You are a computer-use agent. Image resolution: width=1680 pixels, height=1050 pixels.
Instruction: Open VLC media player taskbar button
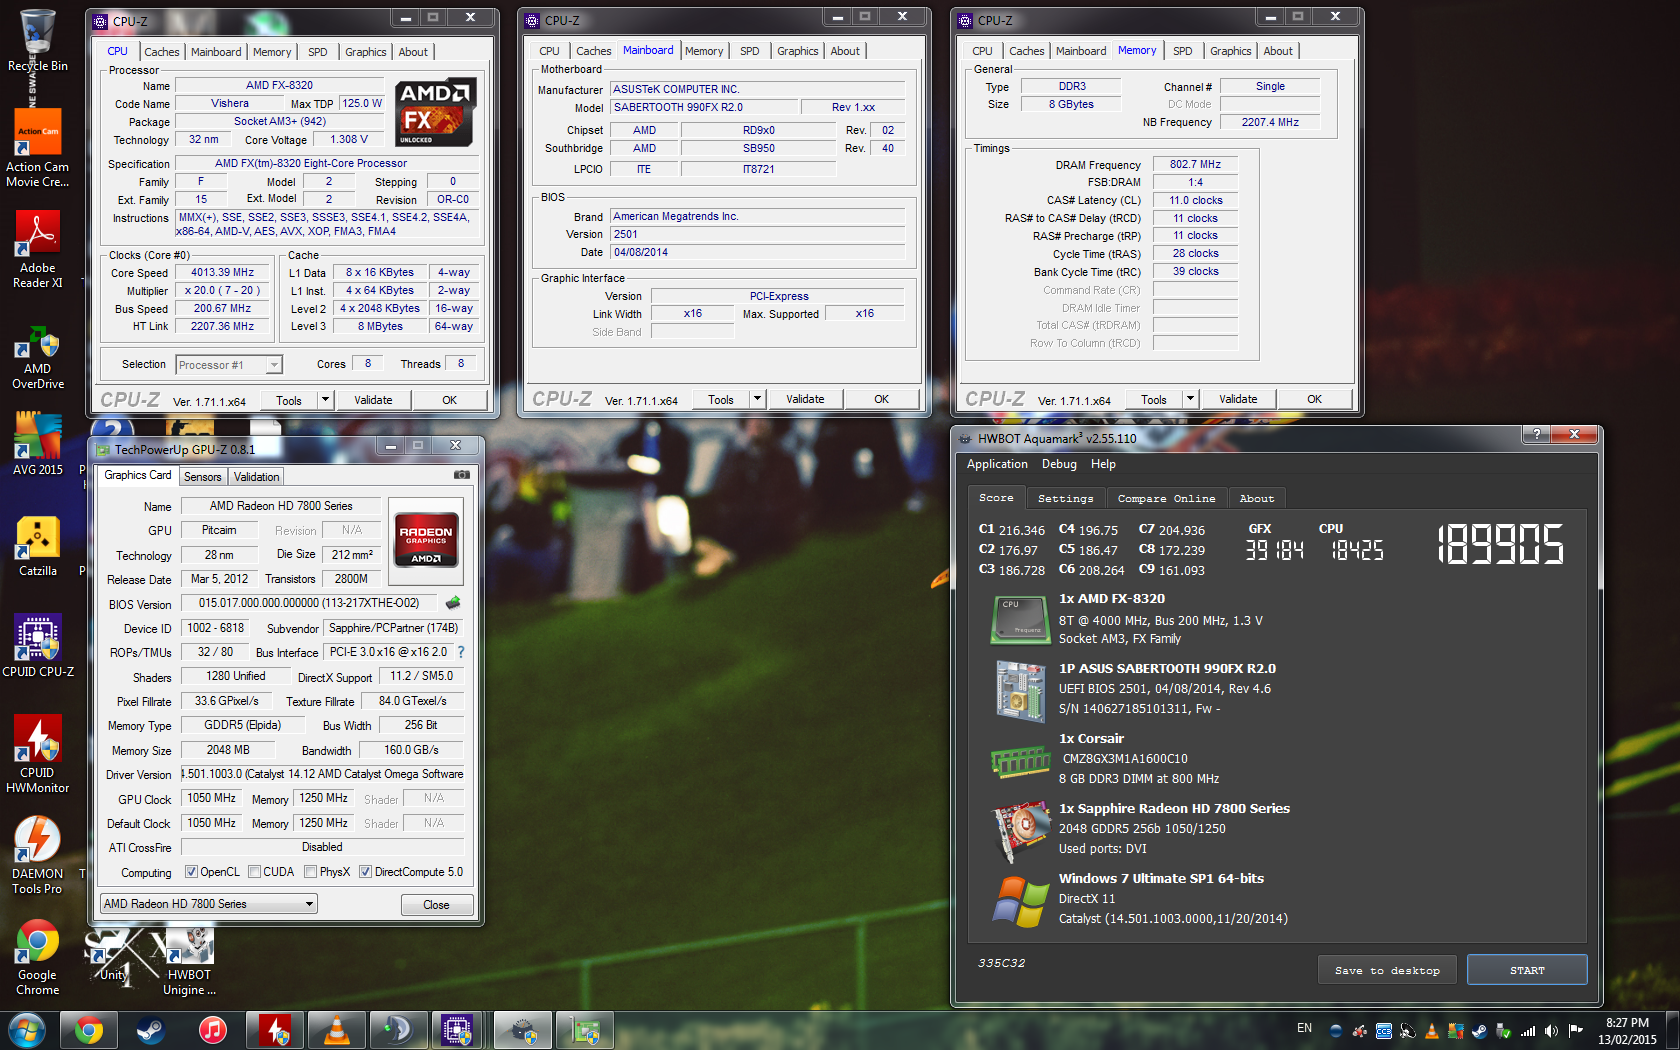pos(337,1030)
